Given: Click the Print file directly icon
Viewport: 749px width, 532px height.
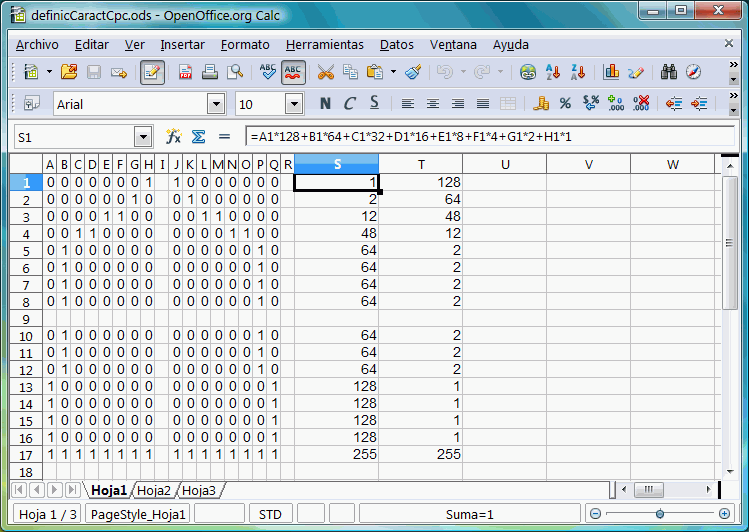Looking at the screenshot, I should point(209,72).
